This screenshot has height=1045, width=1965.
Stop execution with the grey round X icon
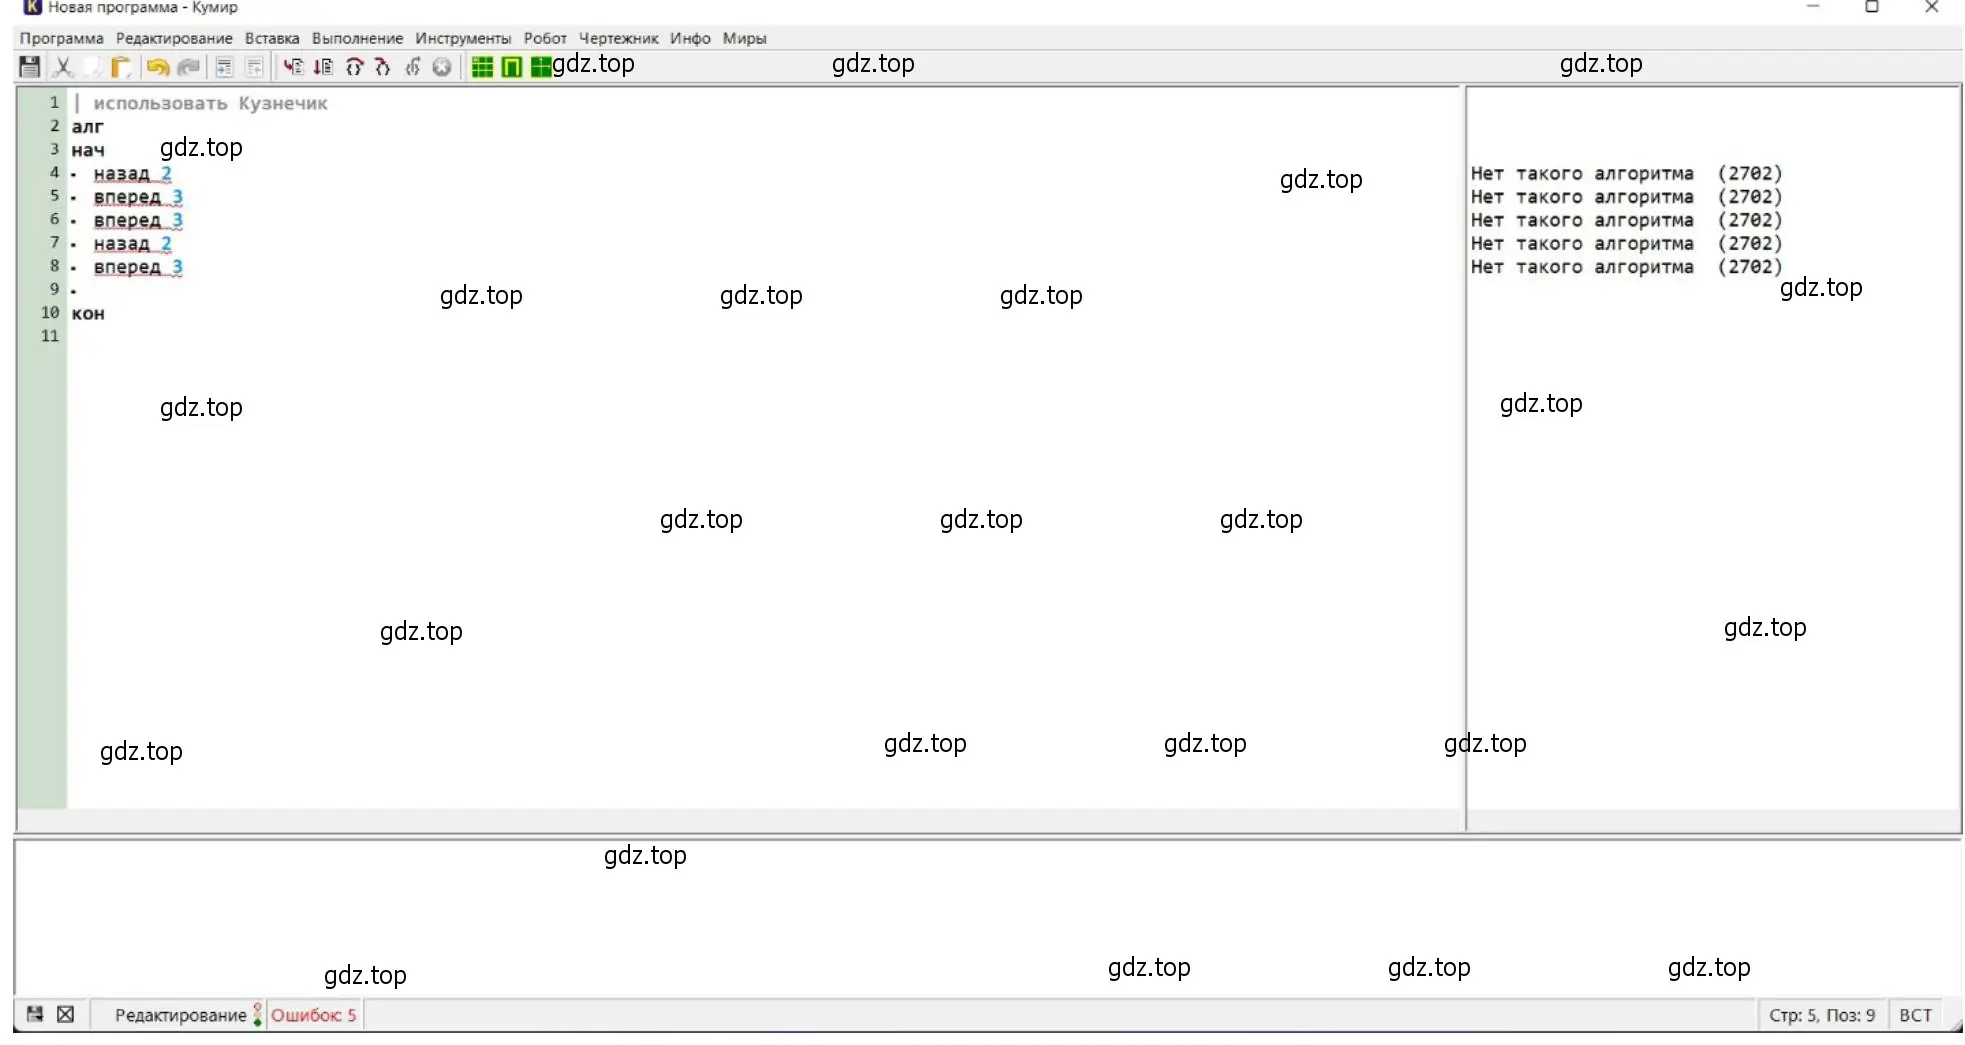(441, 67)
